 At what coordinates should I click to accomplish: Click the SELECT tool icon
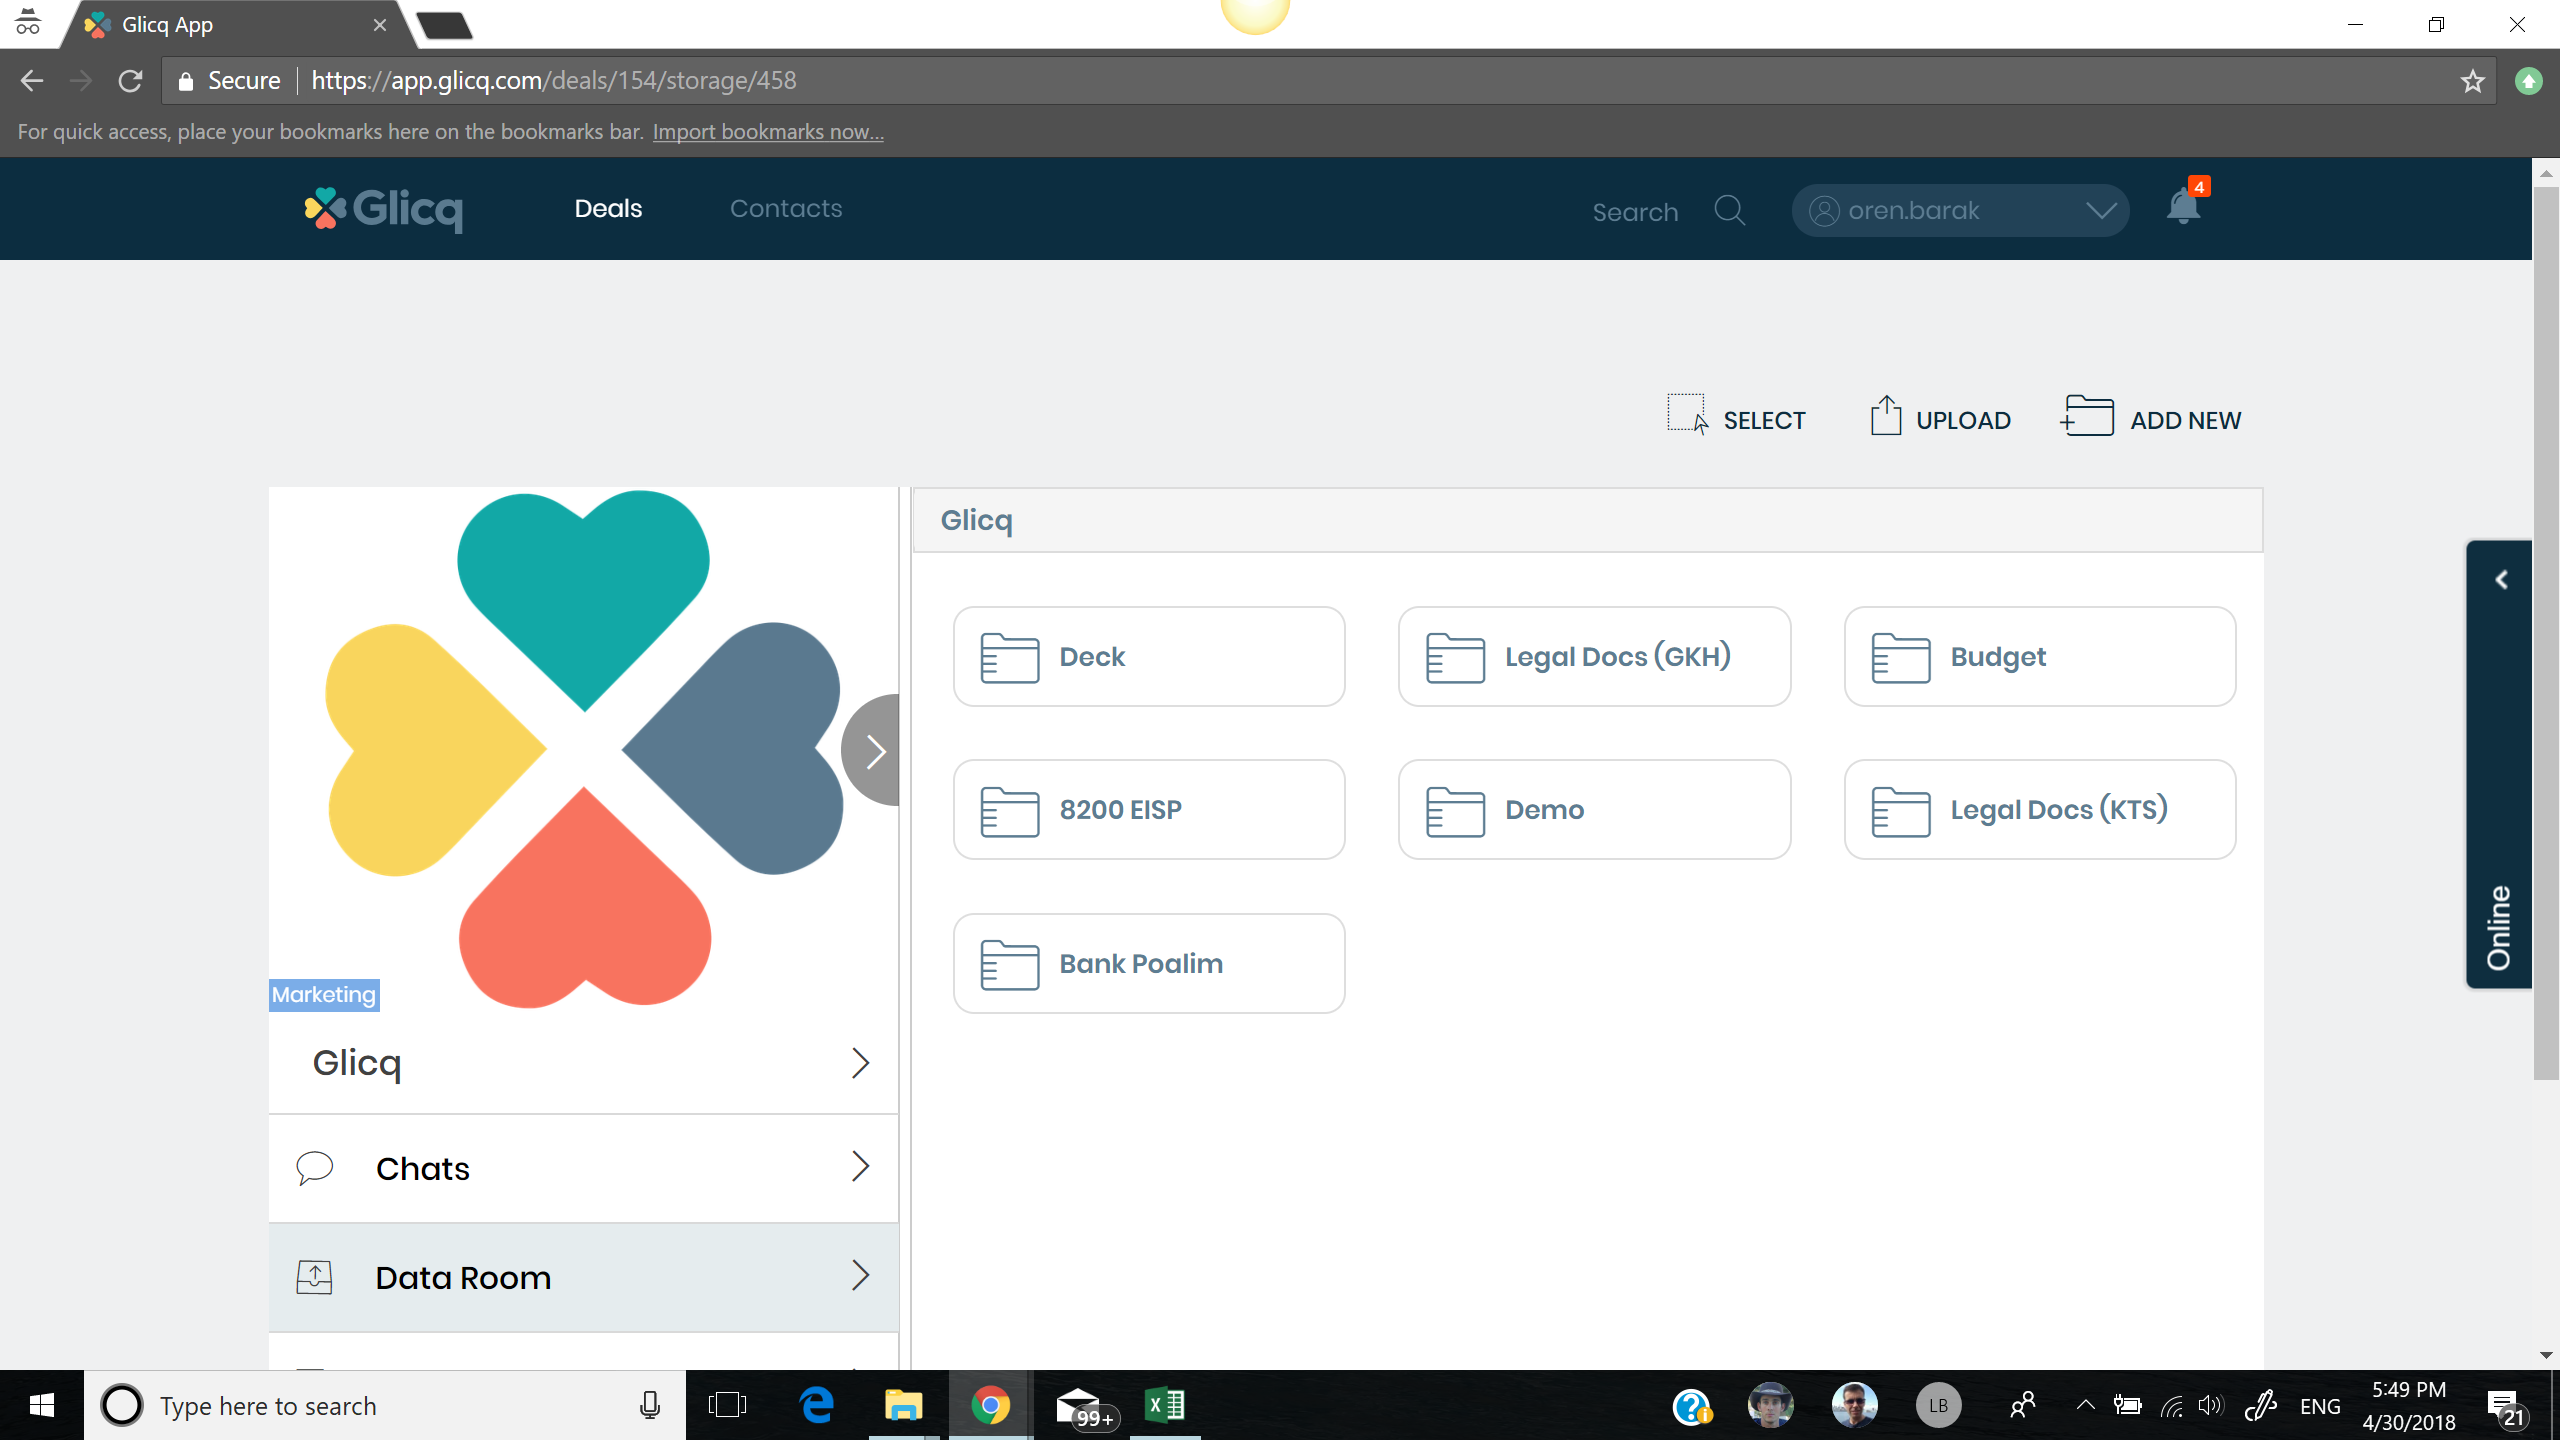(x=1687, y=415)
